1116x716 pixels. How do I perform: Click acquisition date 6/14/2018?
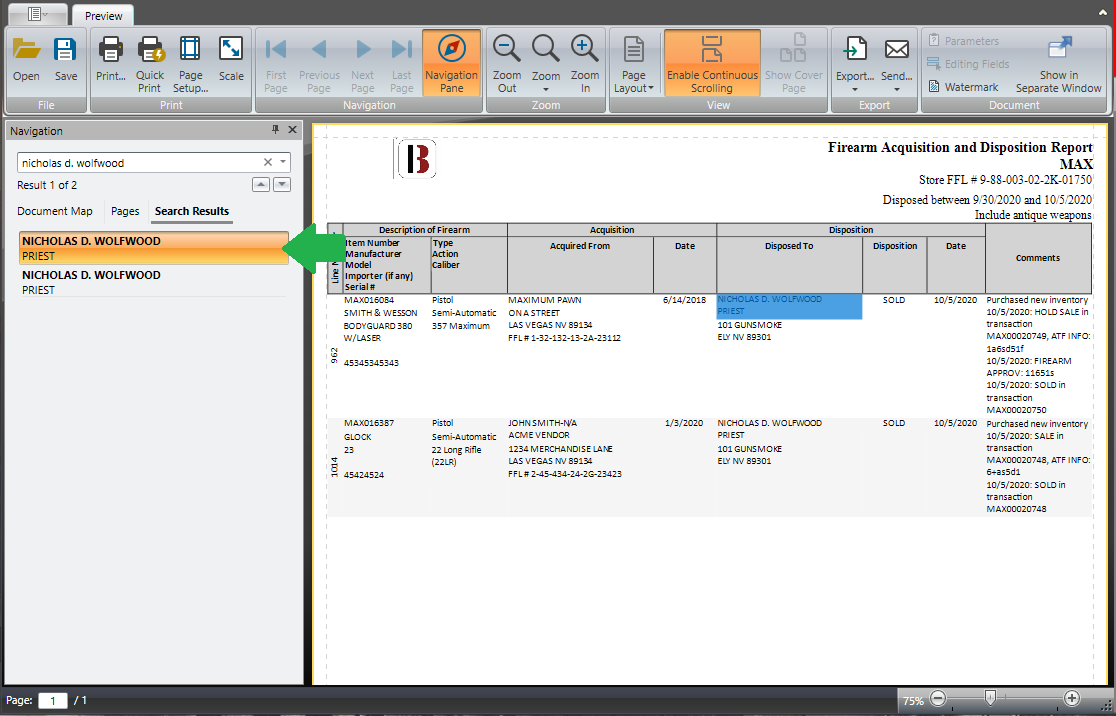(x=684, y=300)
